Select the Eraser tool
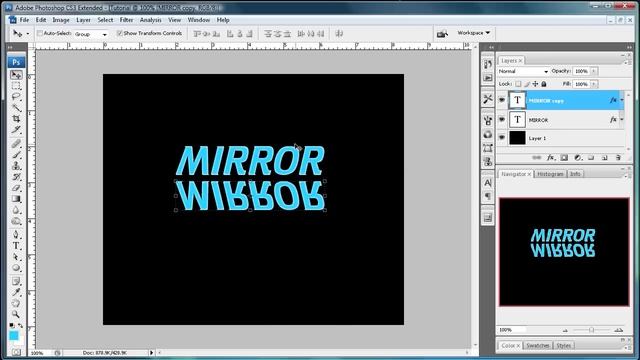Screen dimensions: 640x360 [x=16, y=188]
